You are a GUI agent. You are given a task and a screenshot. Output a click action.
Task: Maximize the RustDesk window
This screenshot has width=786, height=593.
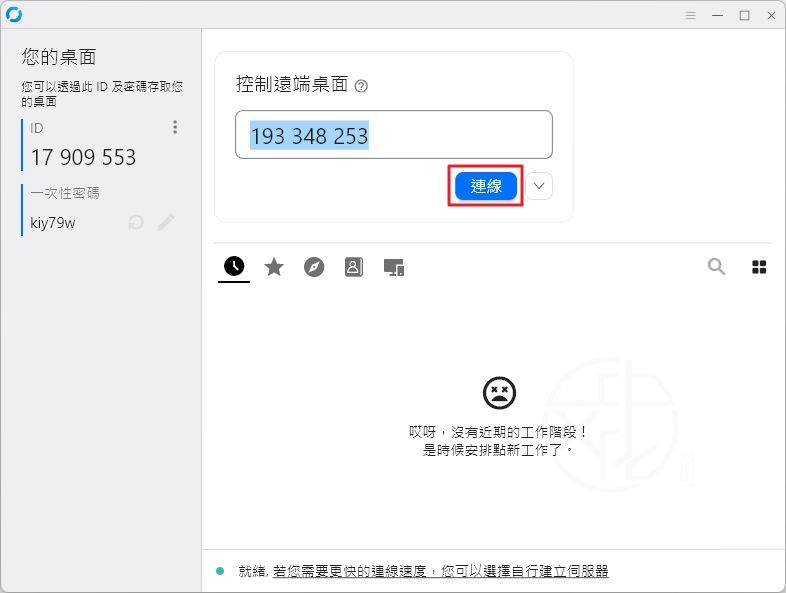click(744, 15)
